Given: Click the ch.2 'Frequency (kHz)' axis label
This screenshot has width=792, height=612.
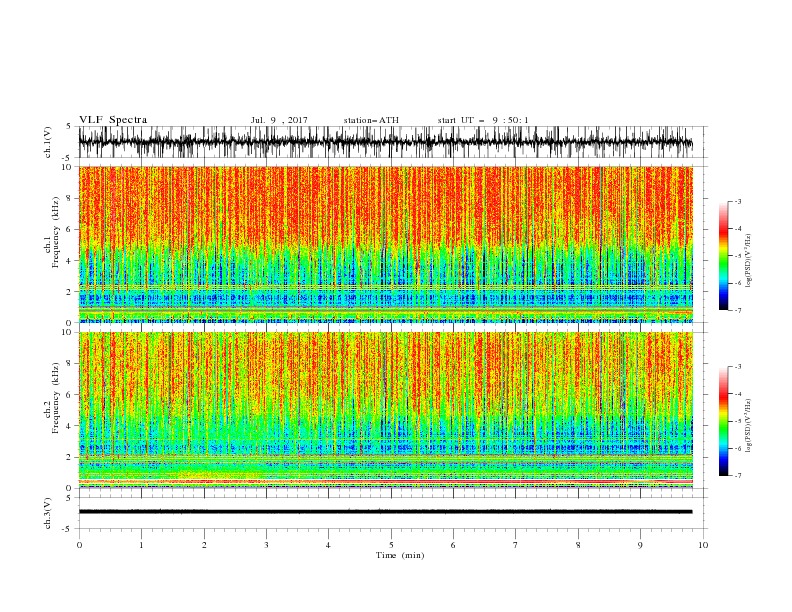Looking at the screenshot, I should [55, 398].
